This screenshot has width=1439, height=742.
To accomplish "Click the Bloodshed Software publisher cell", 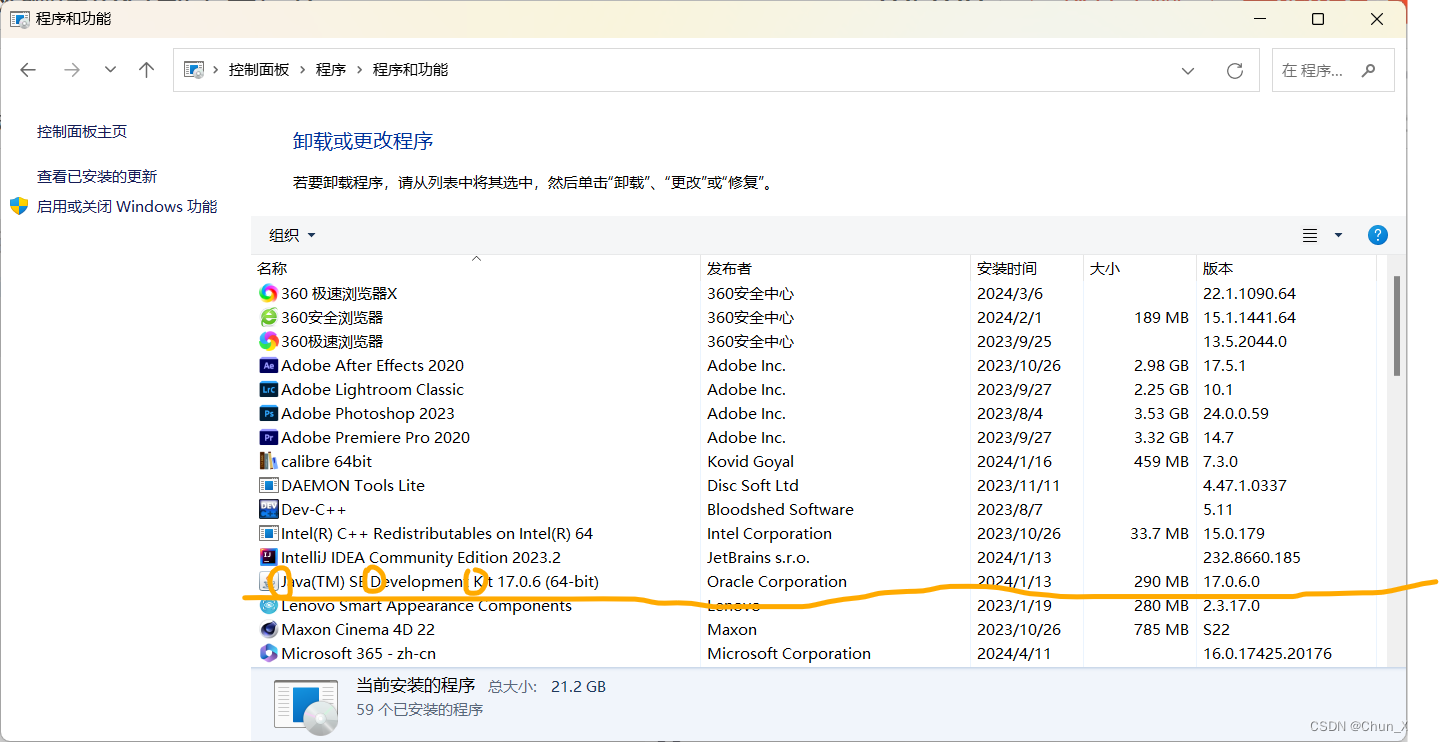I will (780, 510).
